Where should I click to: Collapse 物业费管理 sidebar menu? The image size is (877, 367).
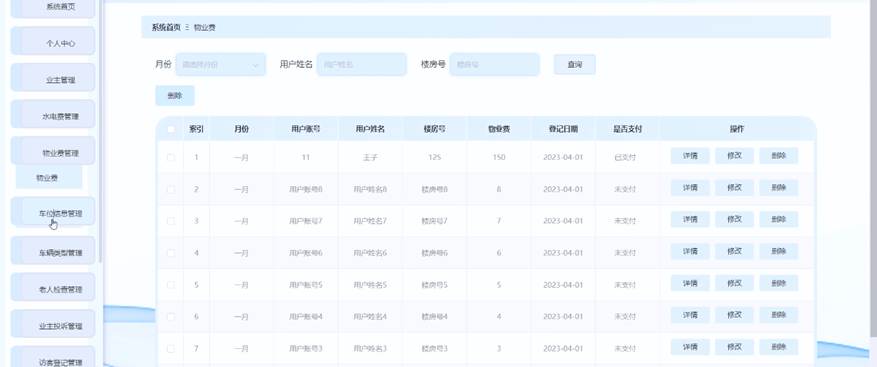[x=53, y=151]
